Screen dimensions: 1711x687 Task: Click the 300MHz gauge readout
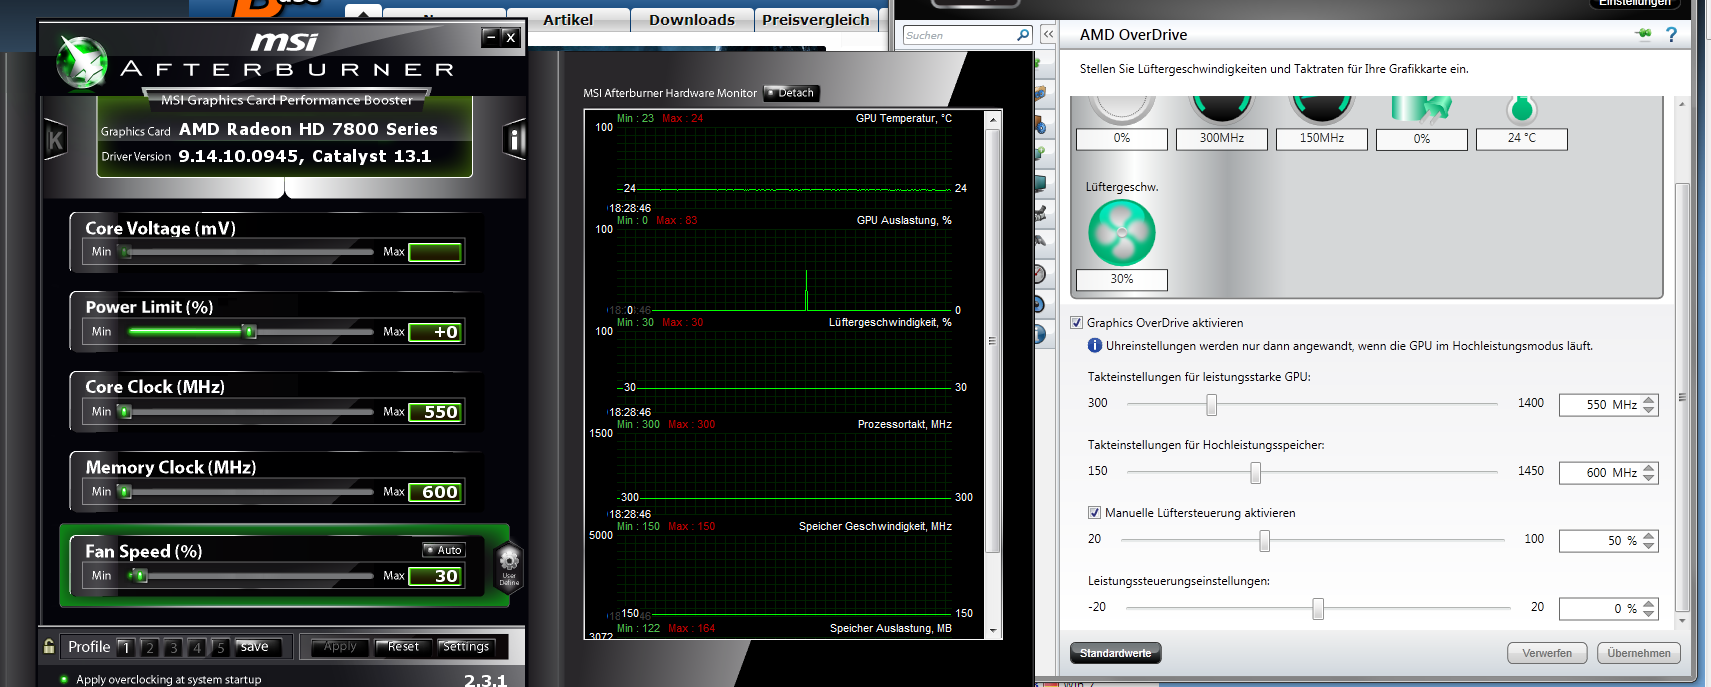1221,139
